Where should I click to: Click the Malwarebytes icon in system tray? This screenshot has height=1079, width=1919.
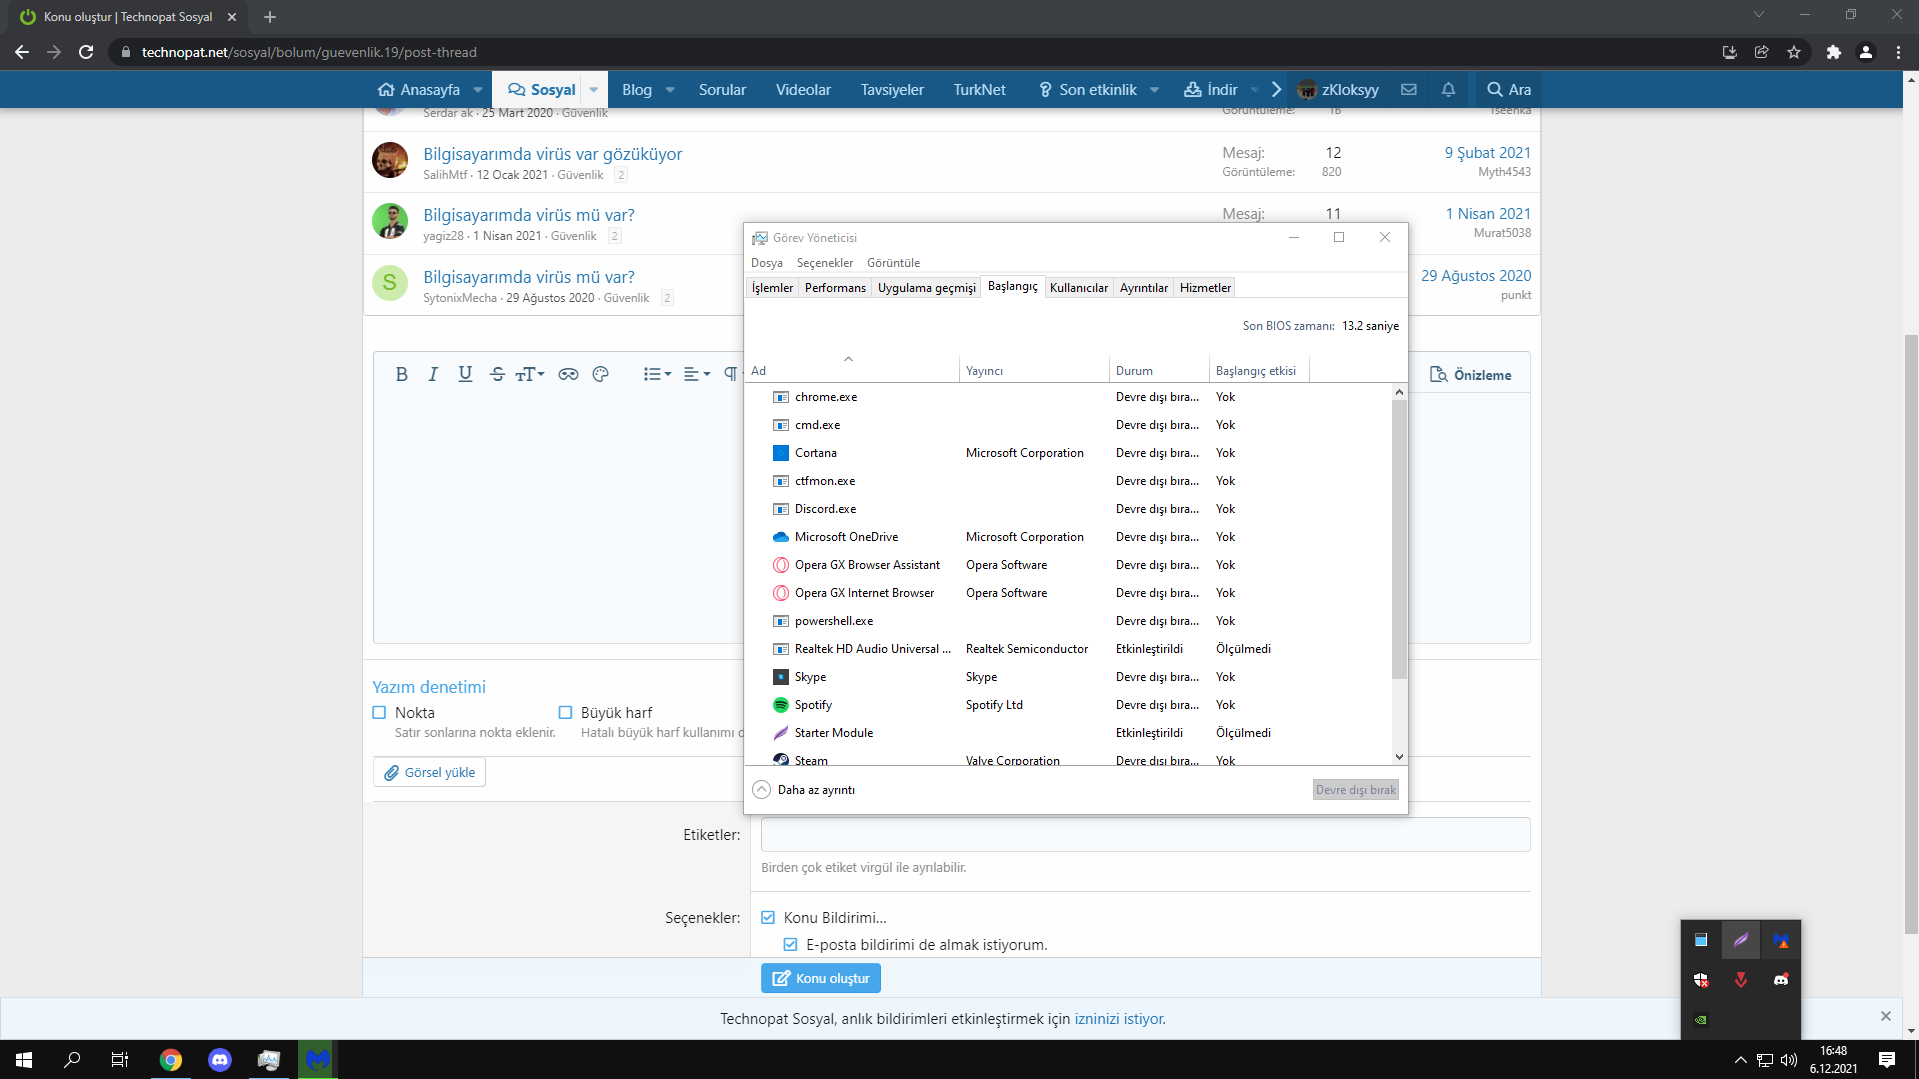(x=1781, y=940)
